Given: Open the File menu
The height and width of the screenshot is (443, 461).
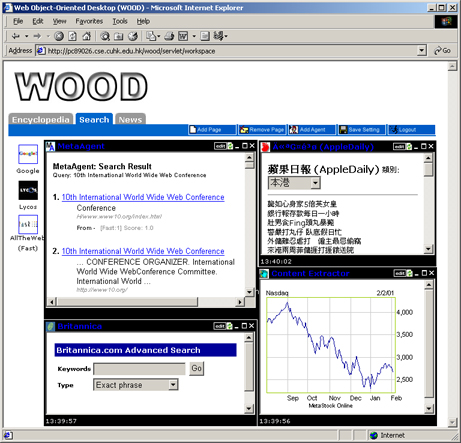Looking at the screenshot, I should tap(18, 21).
